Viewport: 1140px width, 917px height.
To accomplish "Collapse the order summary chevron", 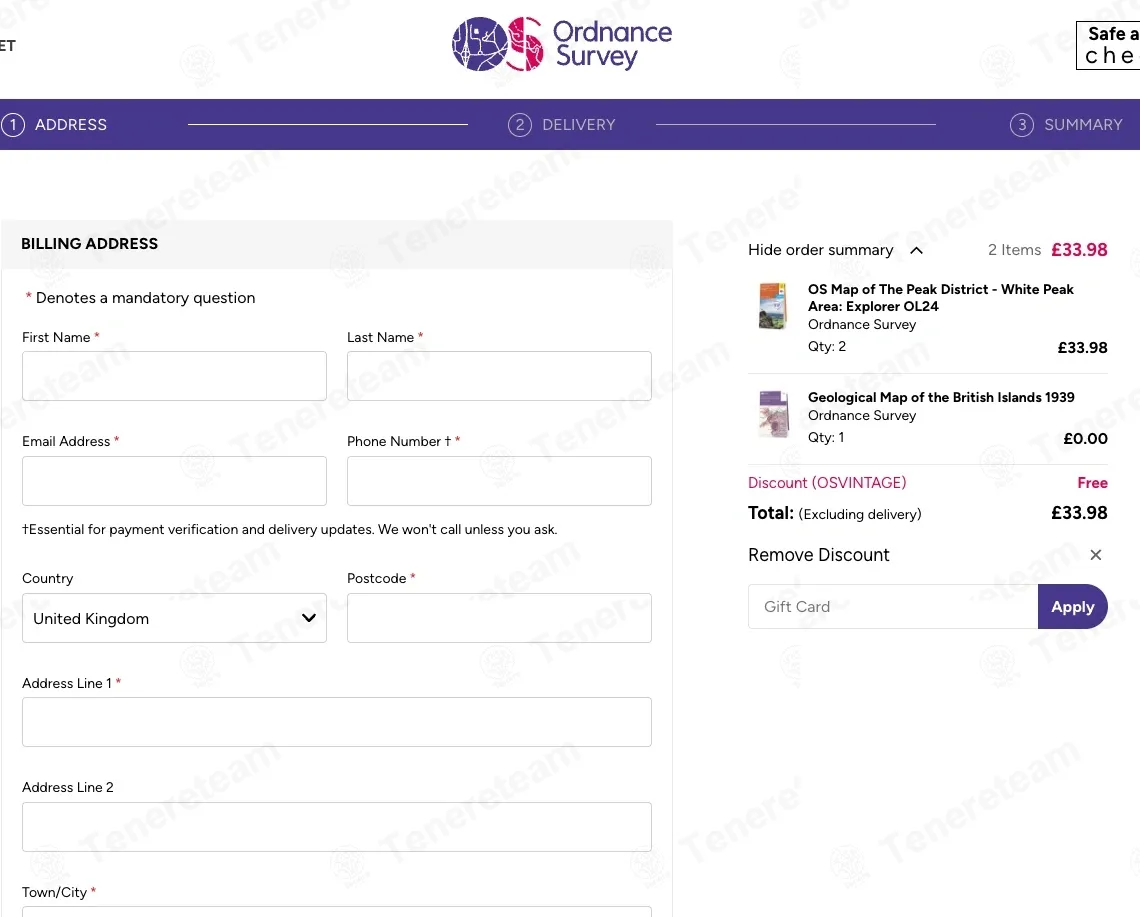I will 916,250.
